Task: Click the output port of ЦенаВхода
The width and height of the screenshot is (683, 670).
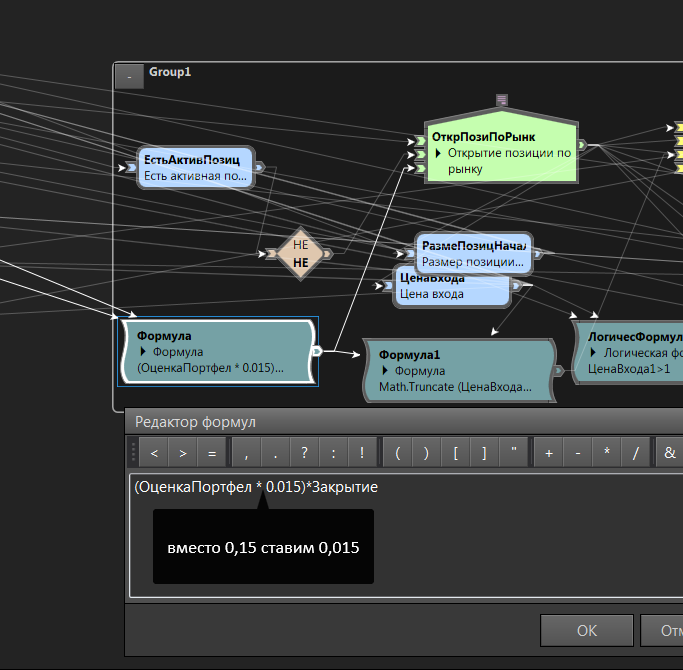Action: 516,286
